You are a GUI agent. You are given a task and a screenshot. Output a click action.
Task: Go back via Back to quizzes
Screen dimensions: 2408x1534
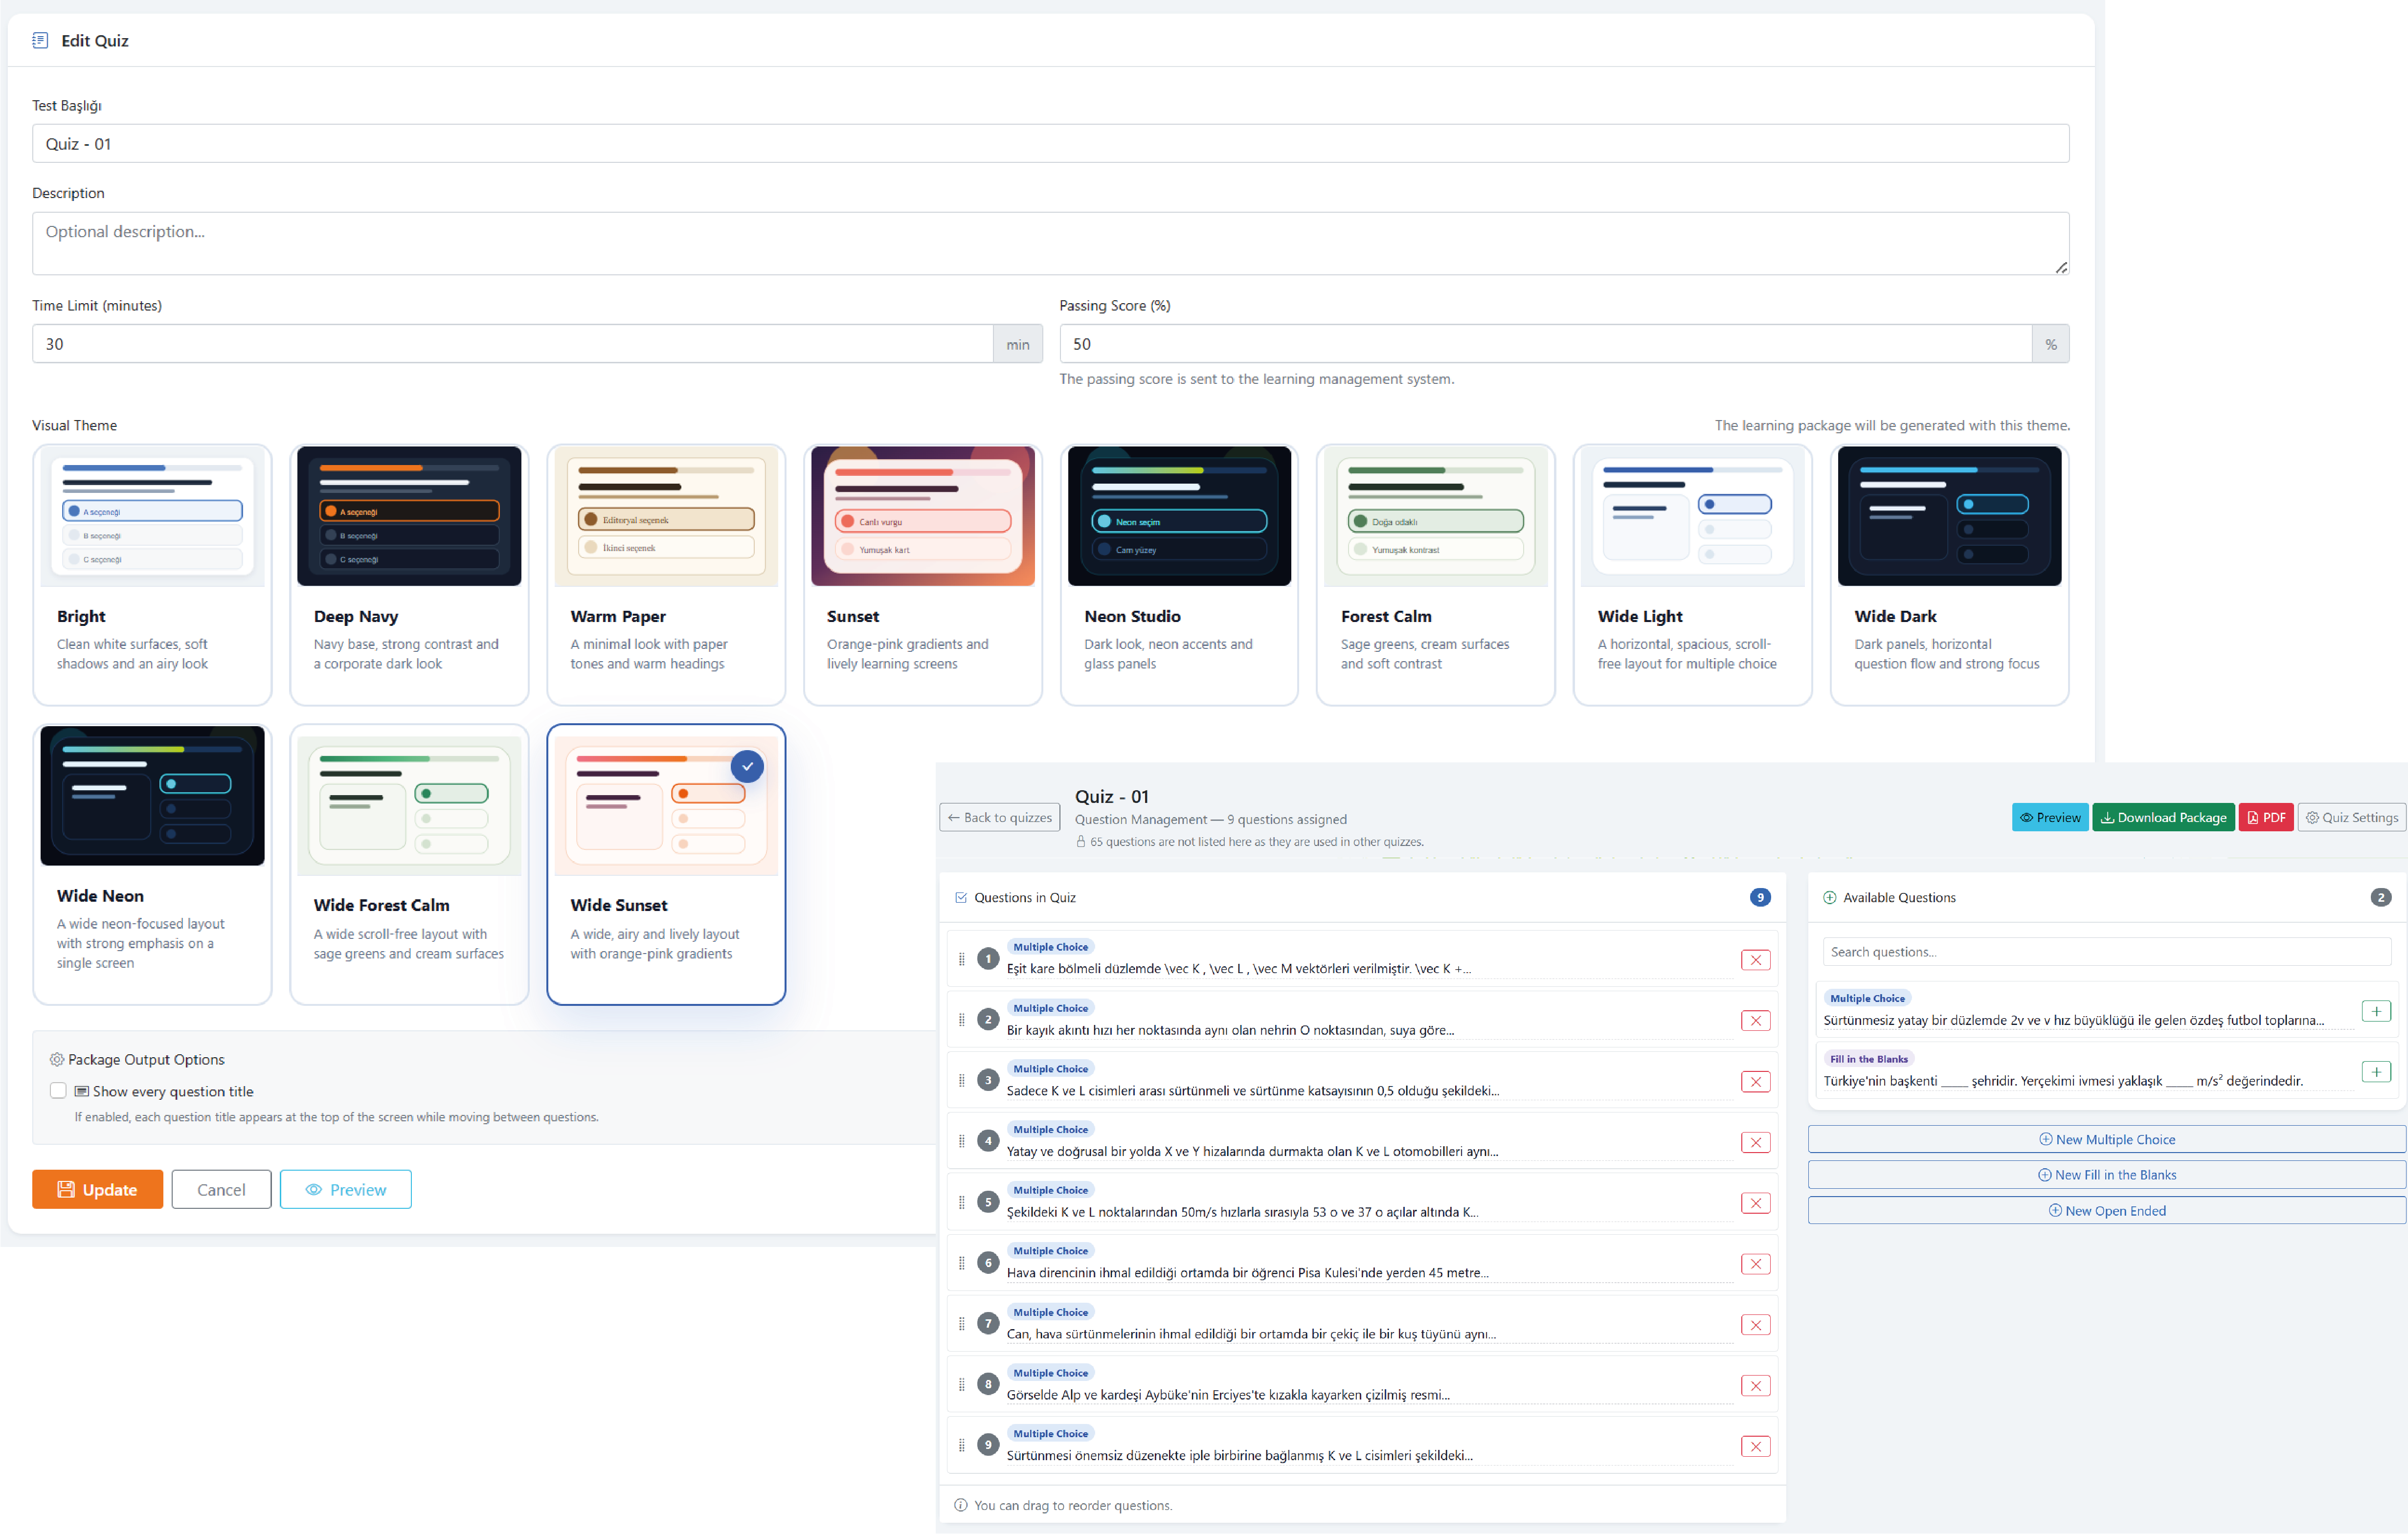click(x=1000, y=817)
